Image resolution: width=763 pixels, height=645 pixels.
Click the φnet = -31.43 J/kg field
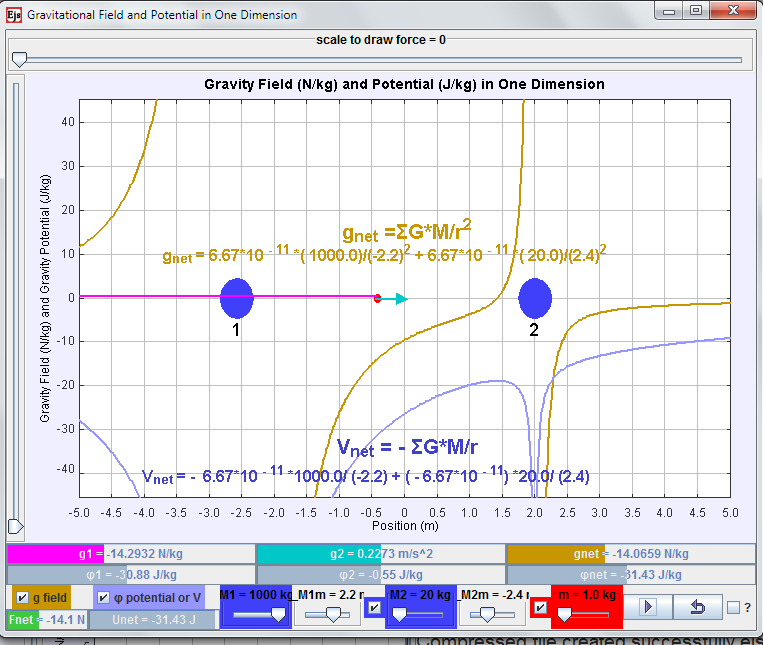pyautogui.click(x=631, y=574)
